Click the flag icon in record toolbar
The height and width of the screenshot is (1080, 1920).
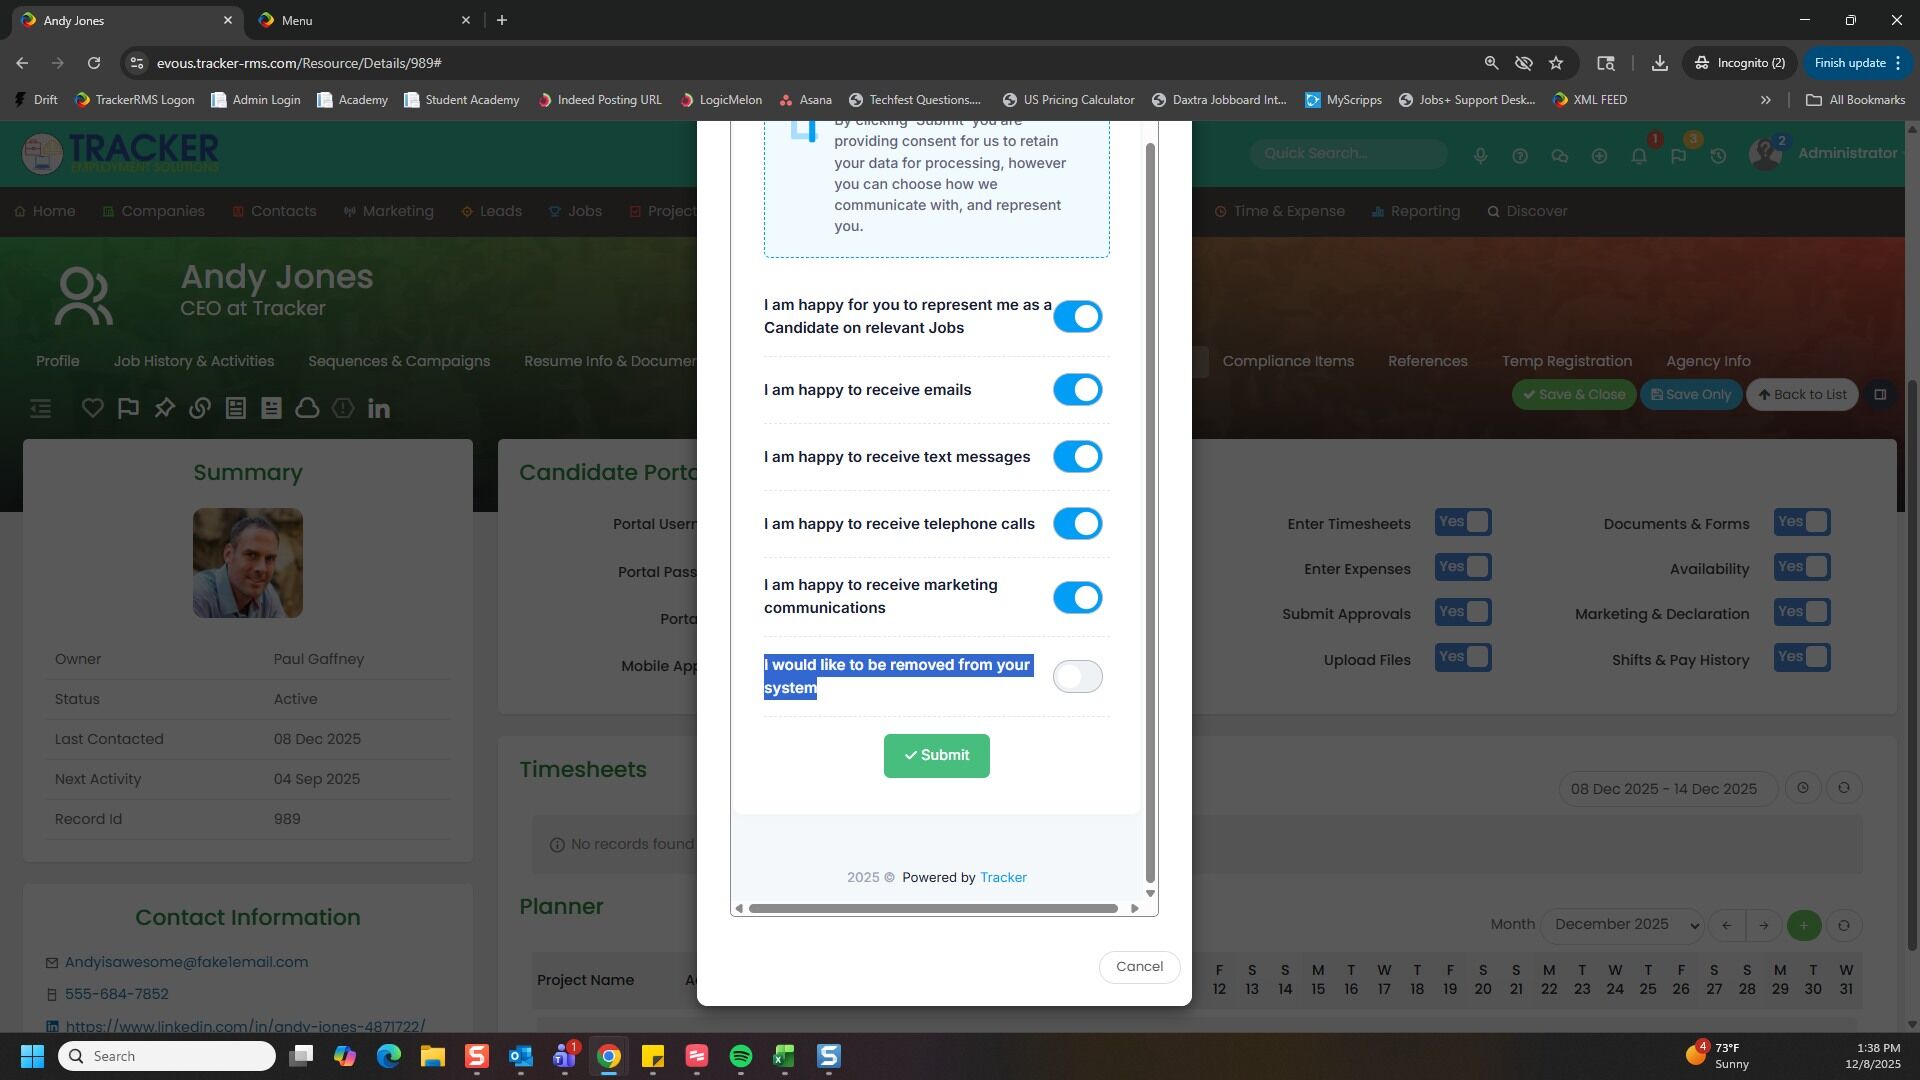tap(128, 408)
